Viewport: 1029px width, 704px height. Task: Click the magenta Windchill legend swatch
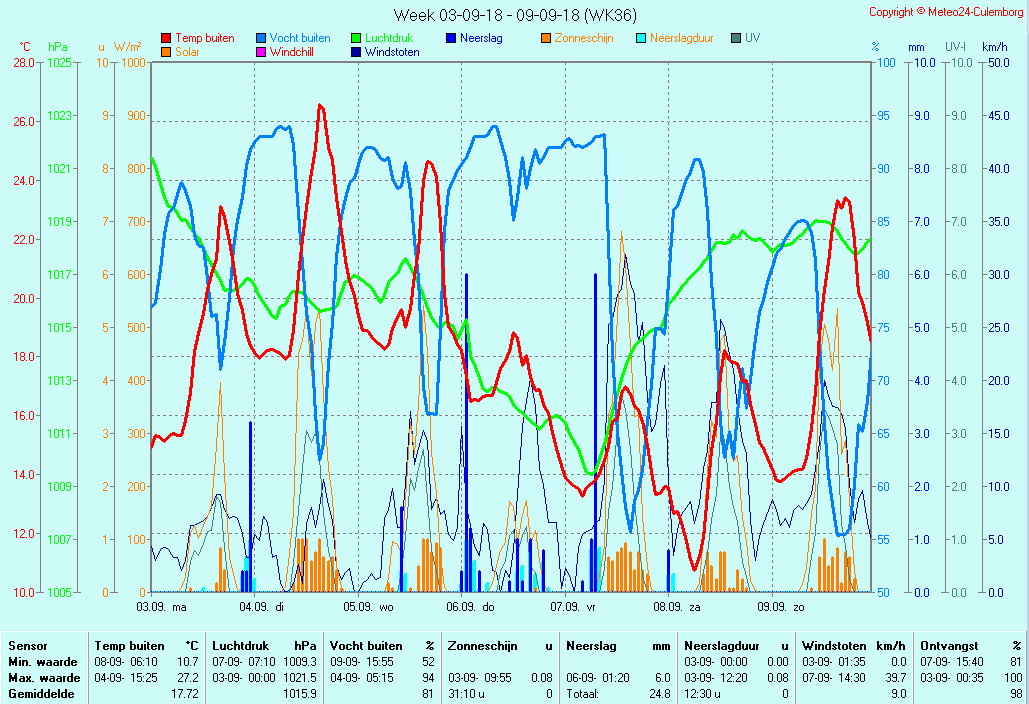point(261,52)
